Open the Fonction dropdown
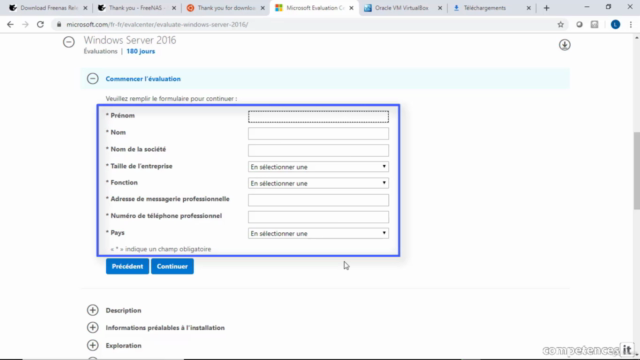Screen dimensions: 640x360 click(318, 183)
